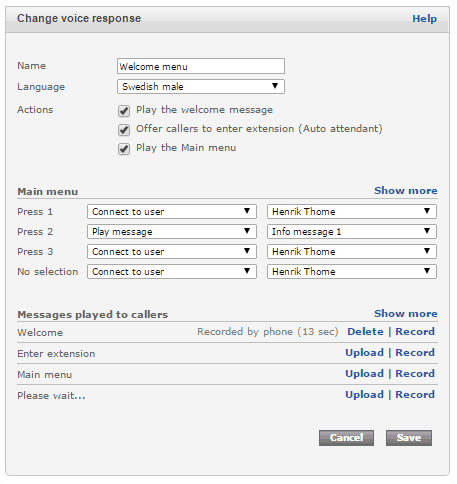Open Press 1 action dropdown

(172, 212)
